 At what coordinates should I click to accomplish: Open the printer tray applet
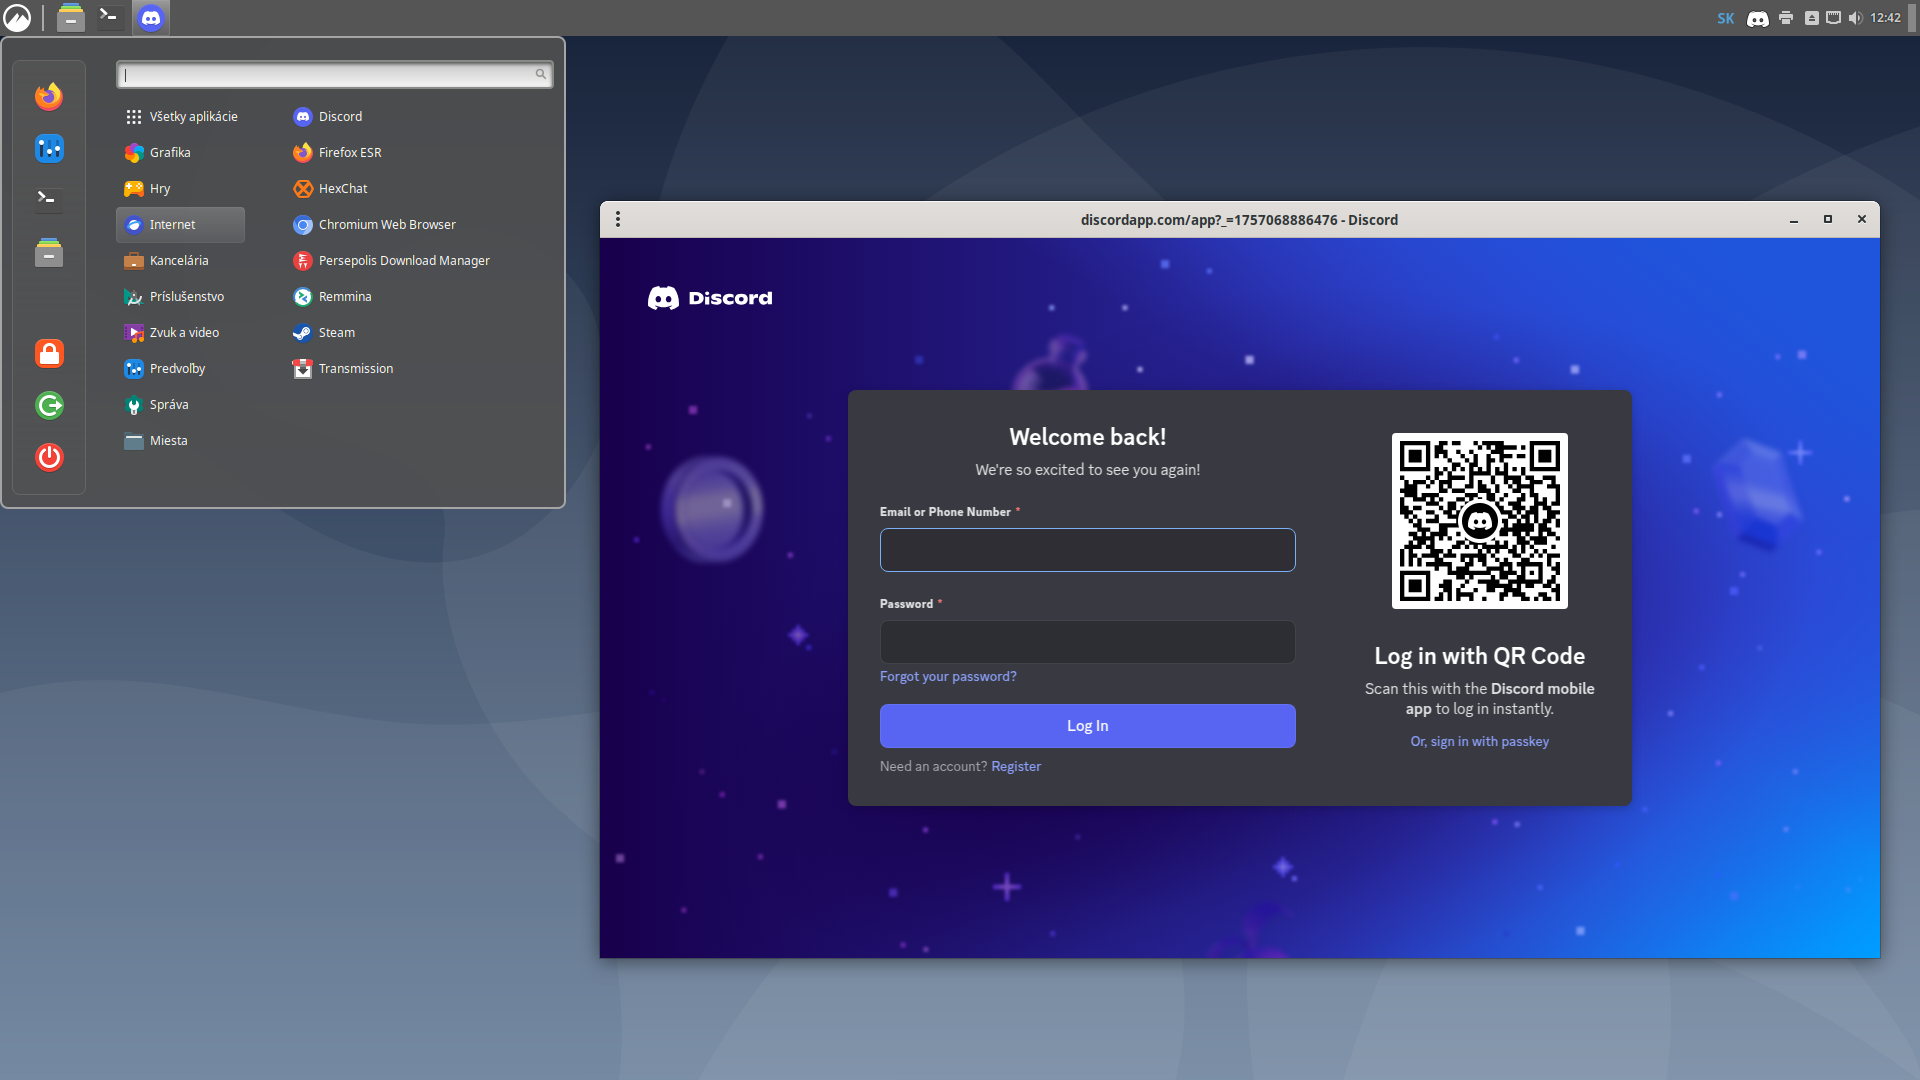1786,18
